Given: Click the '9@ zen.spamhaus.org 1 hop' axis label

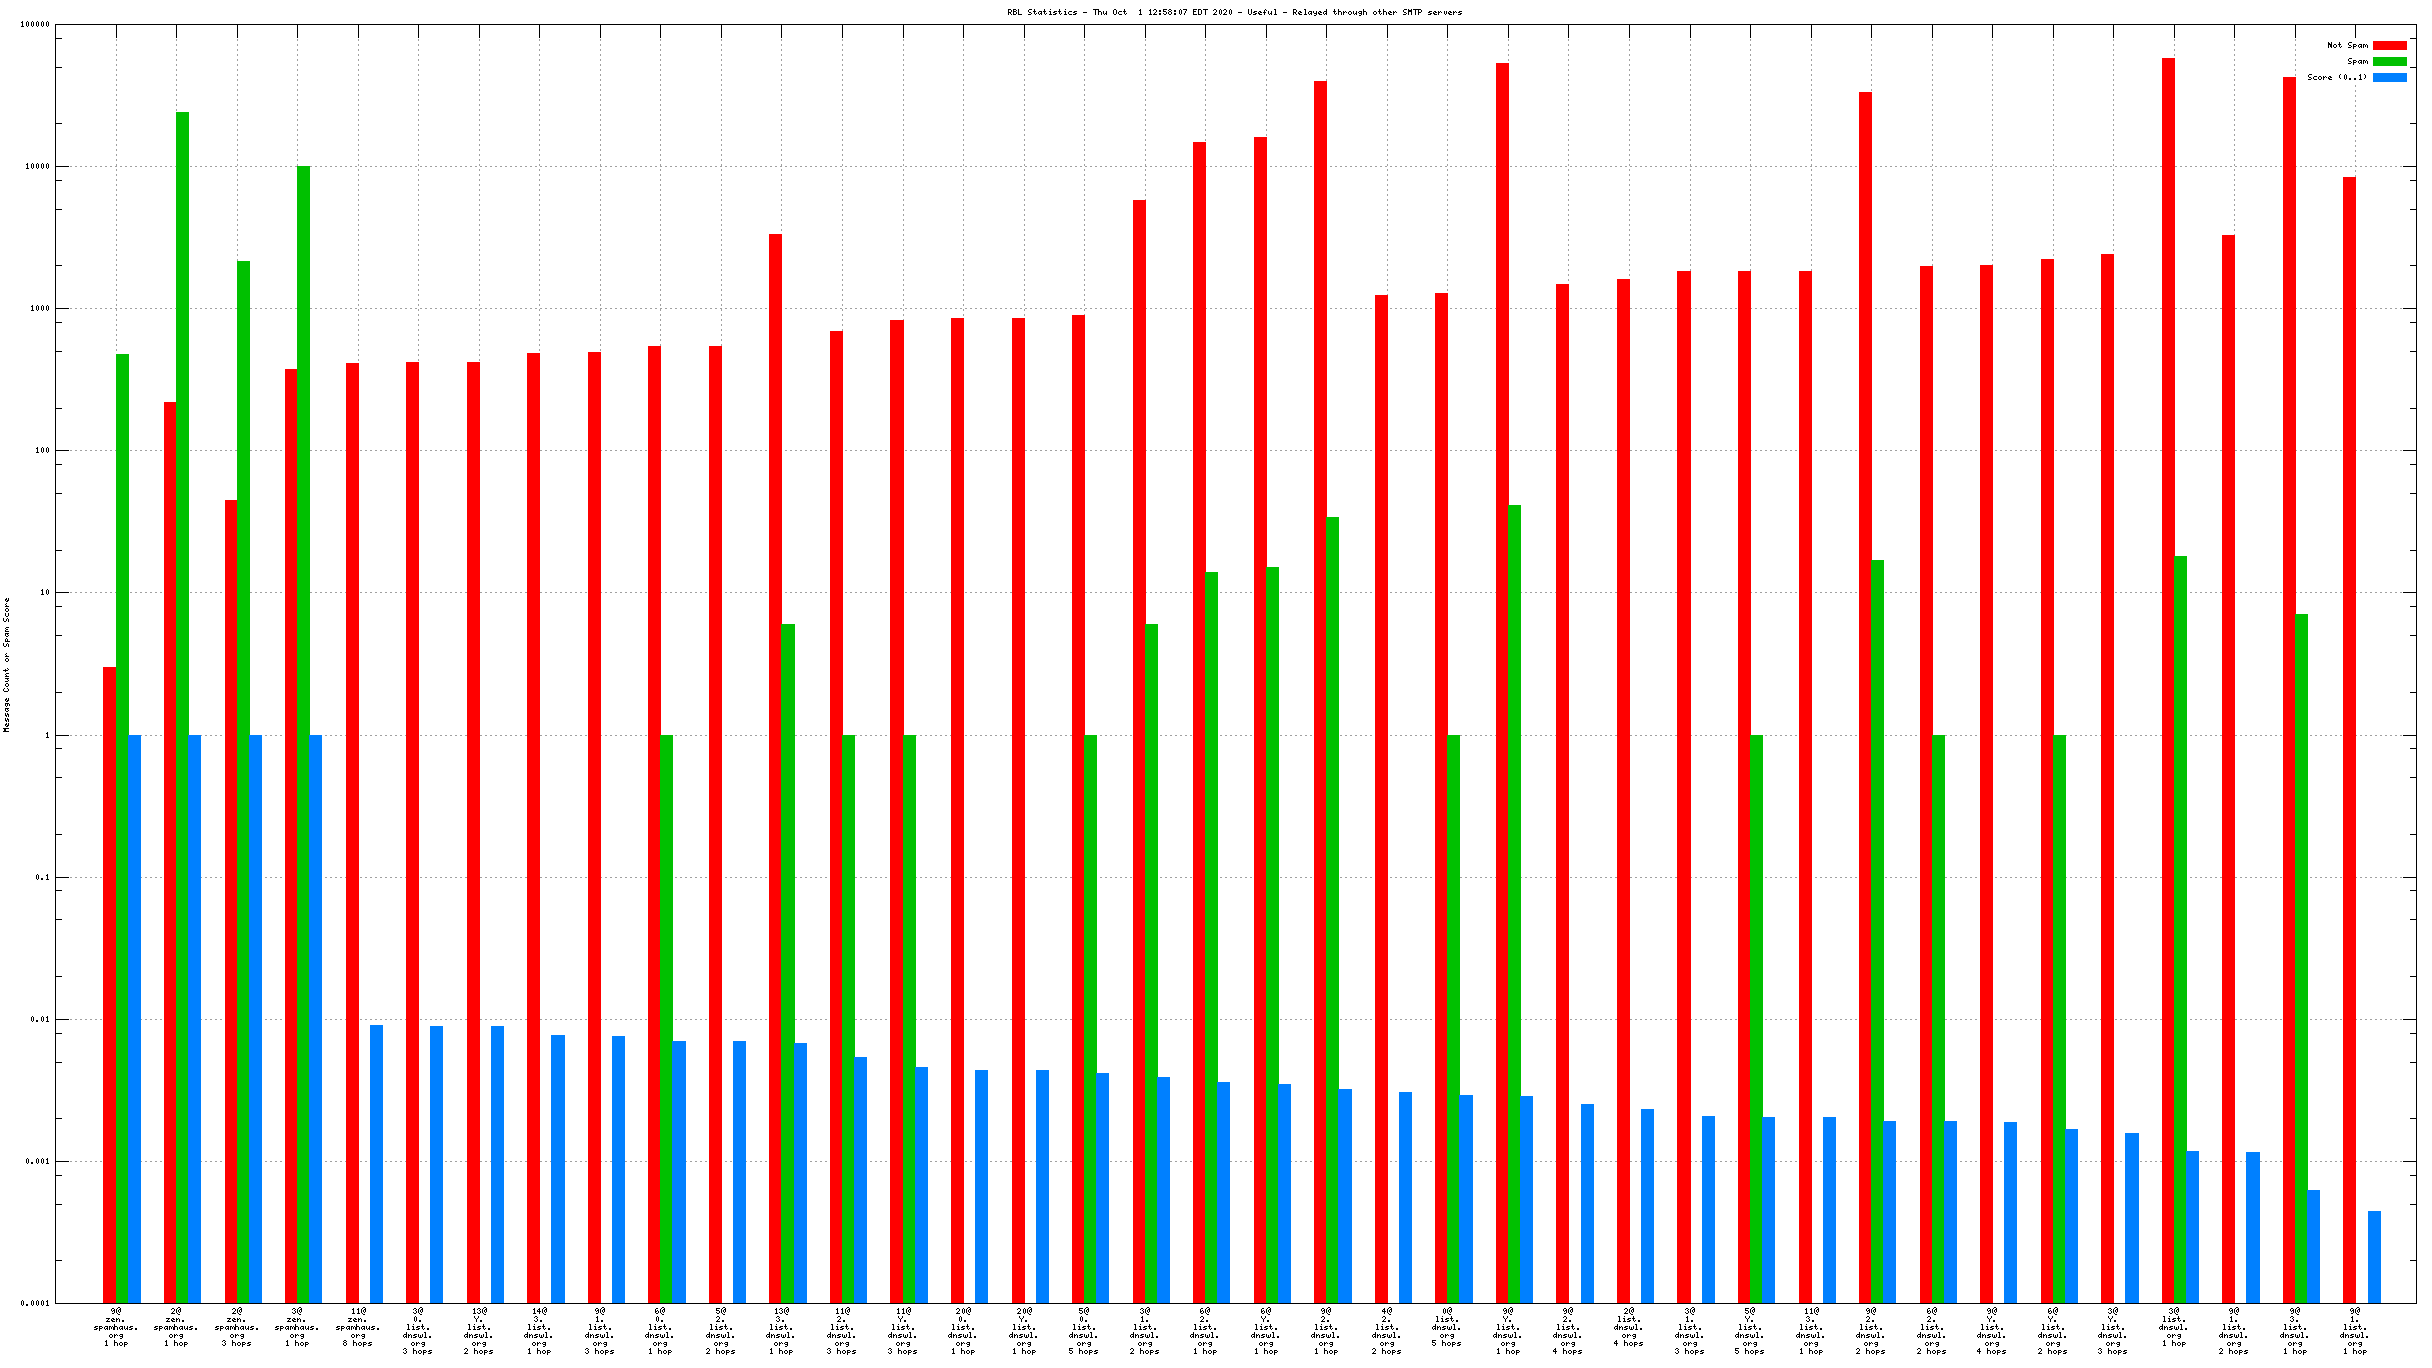Looking at the screenshot, I should point(116,1327).
